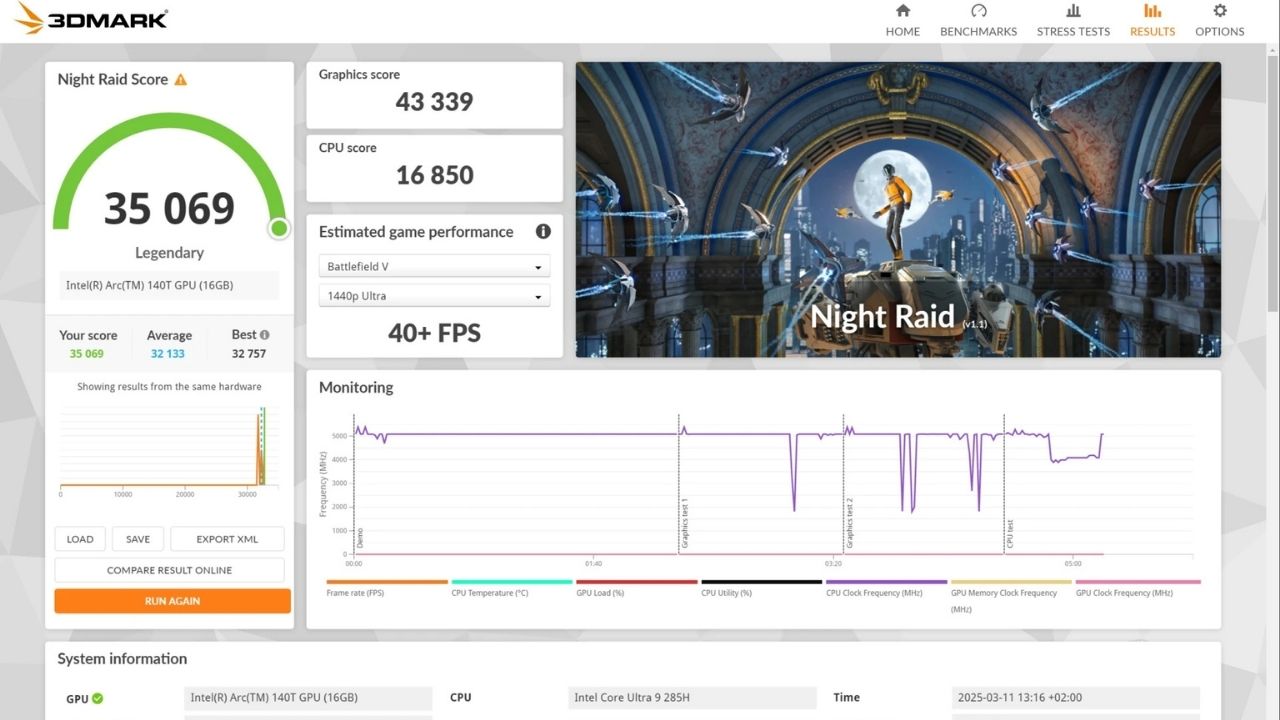Click CPU Clock Frequency purple legend swatch
Viewport: 1280px width, 720px height.
pos(886,582)
